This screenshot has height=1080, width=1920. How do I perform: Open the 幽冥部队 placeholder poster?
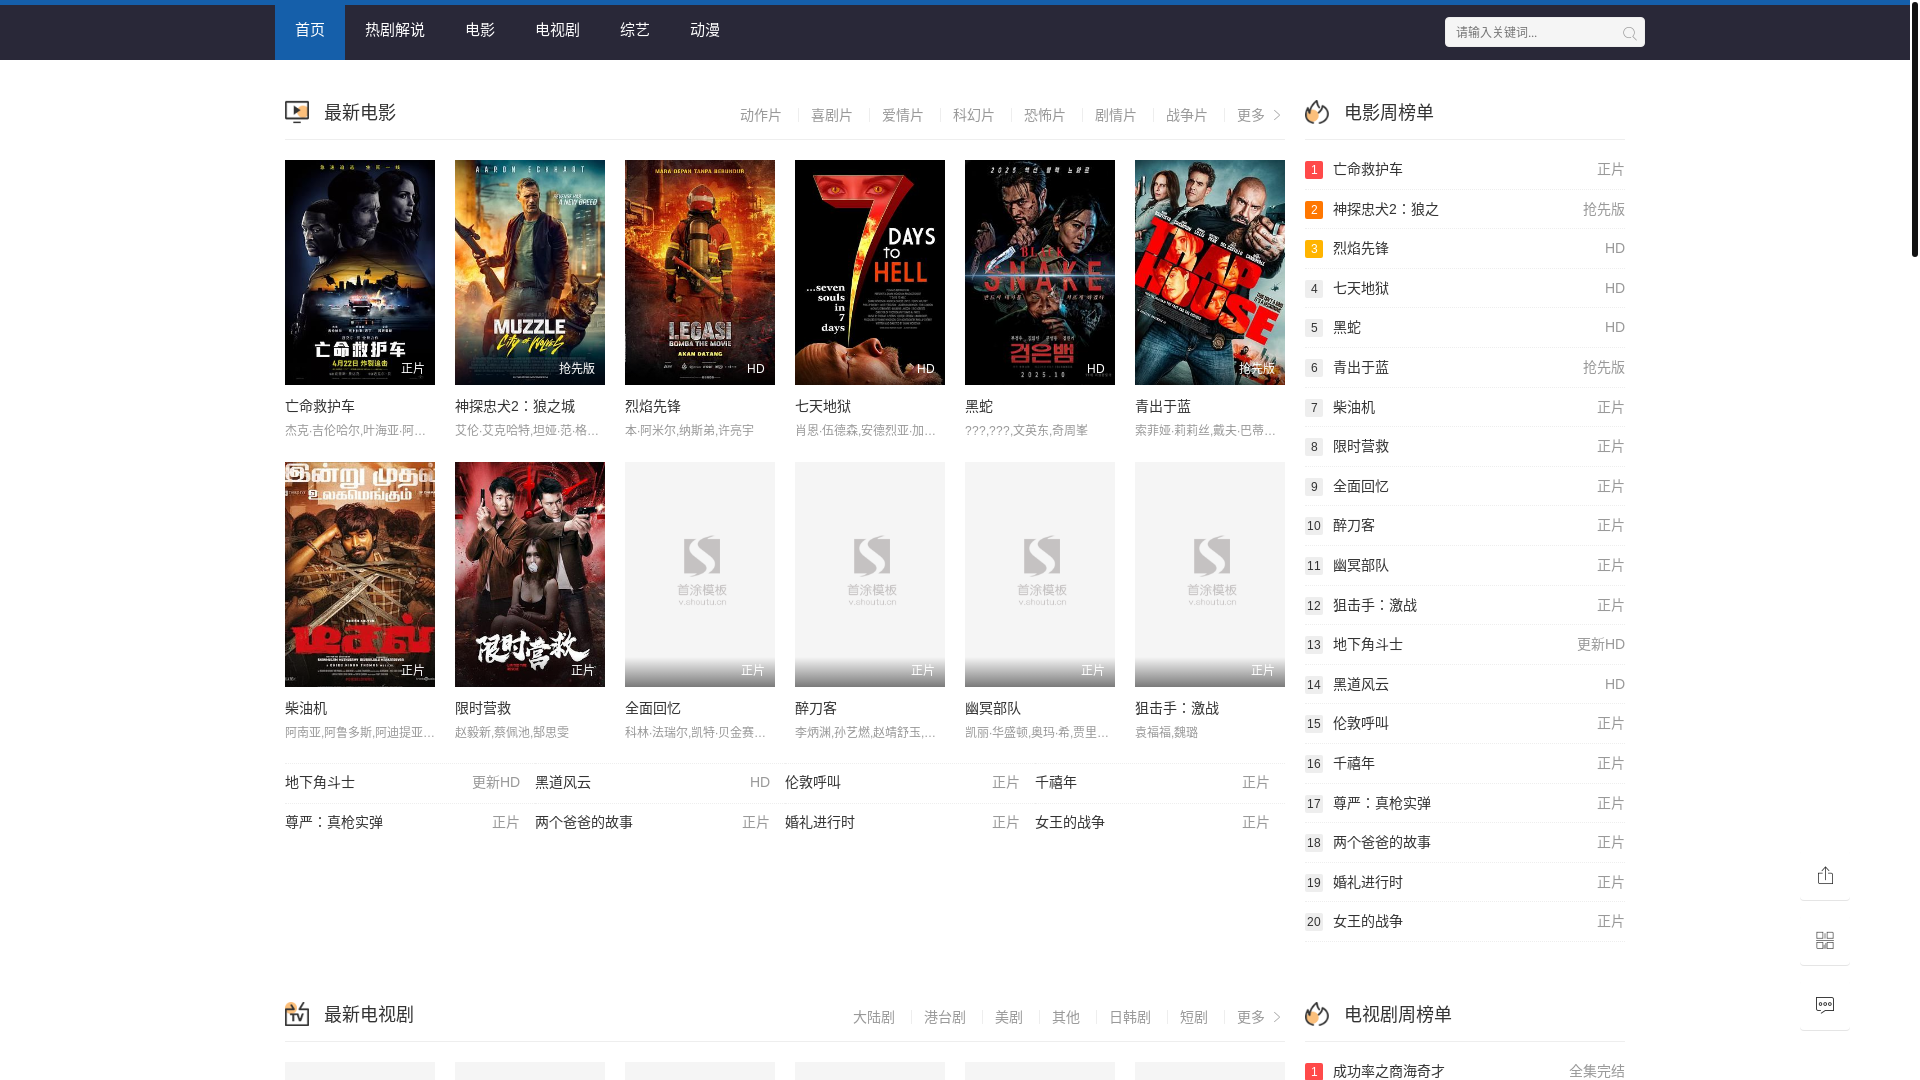1040,574
